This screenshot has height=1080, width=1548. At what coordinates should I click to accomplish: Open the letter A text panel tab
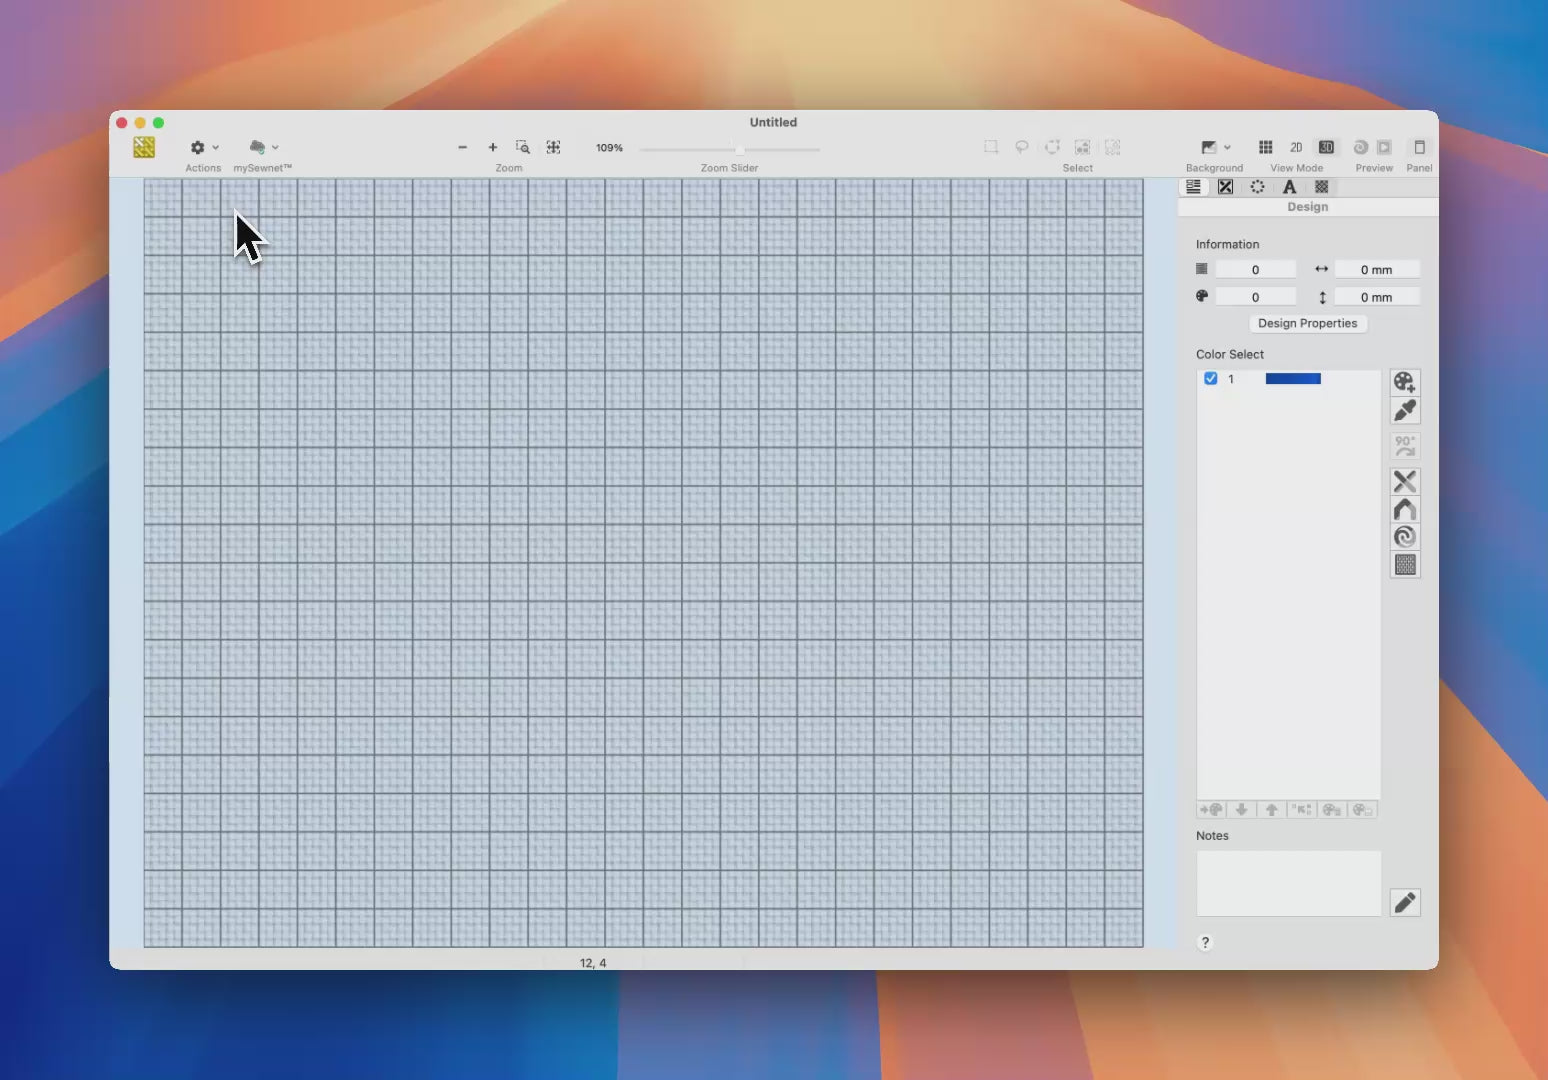click(1289, 187)
